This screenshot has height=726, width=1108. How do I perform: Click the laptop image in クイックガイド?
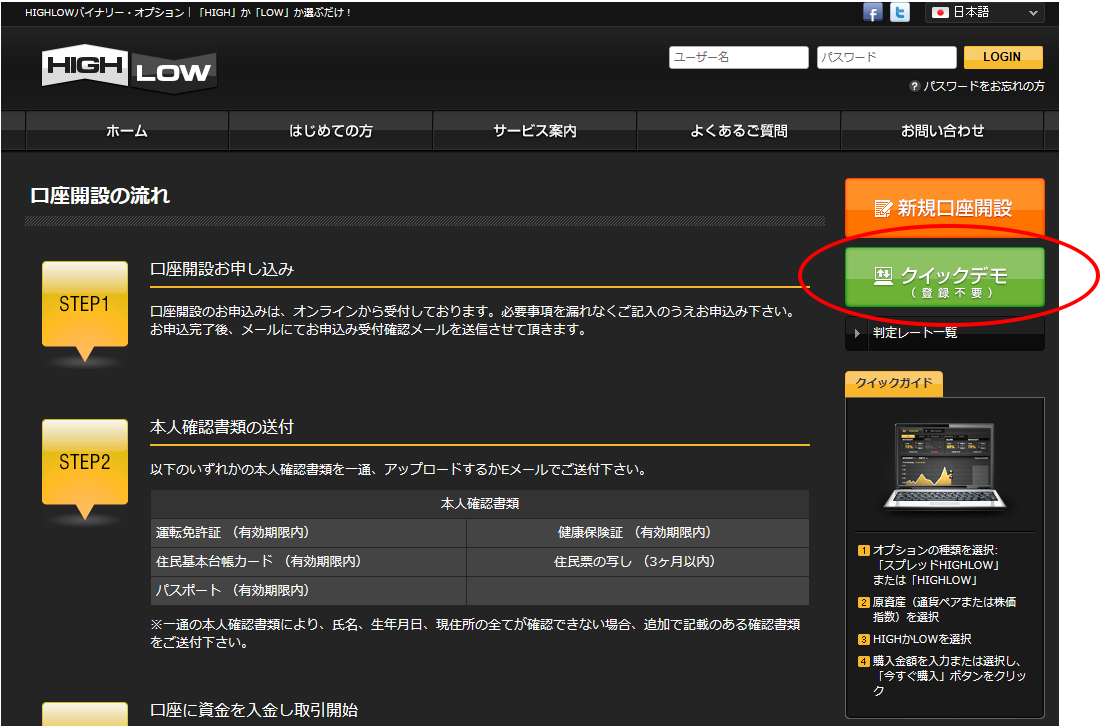(944, 468)
